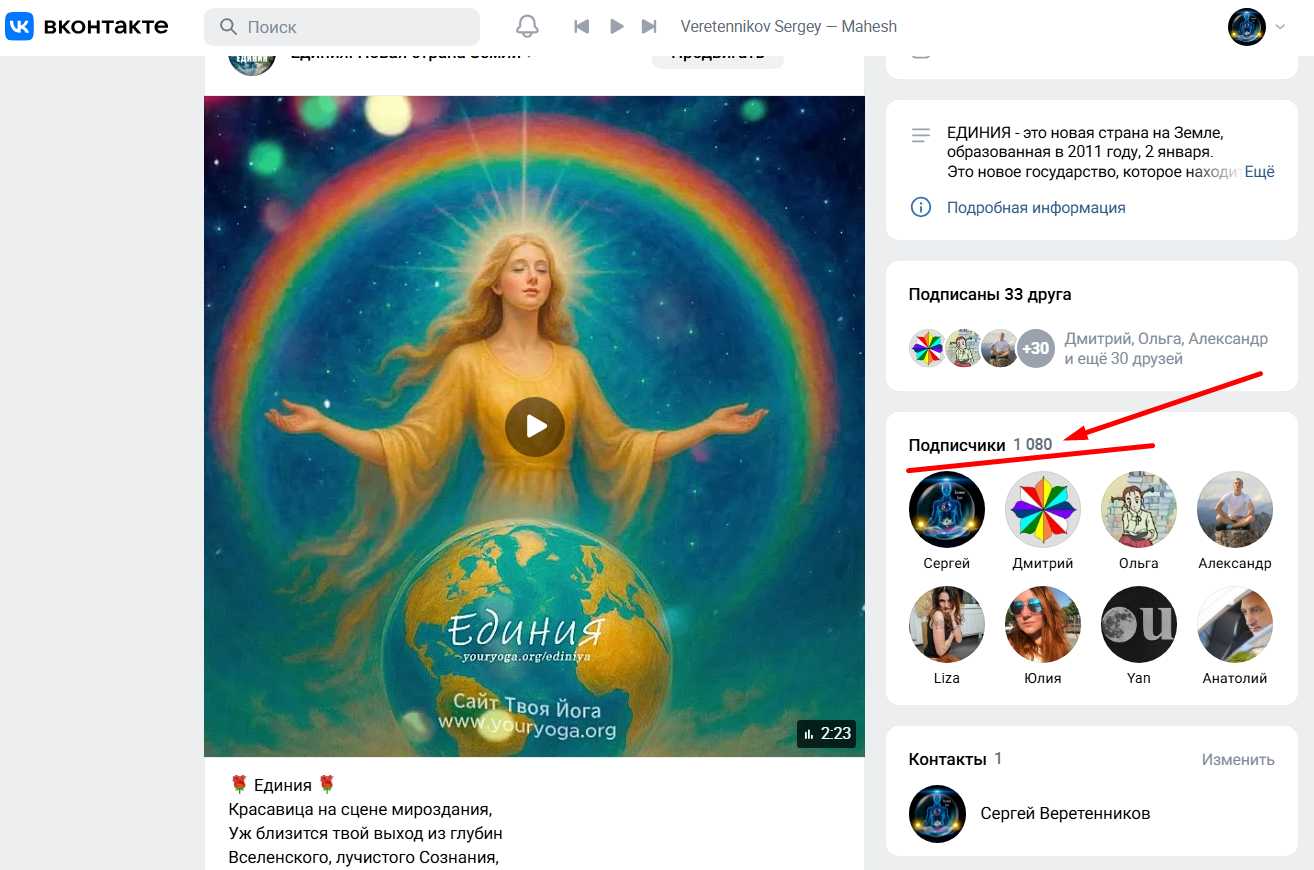The width and height of the screenshot is (1314, 870).
Task: Expand the profile menu chevron
Action: (x=1278, y=27)
